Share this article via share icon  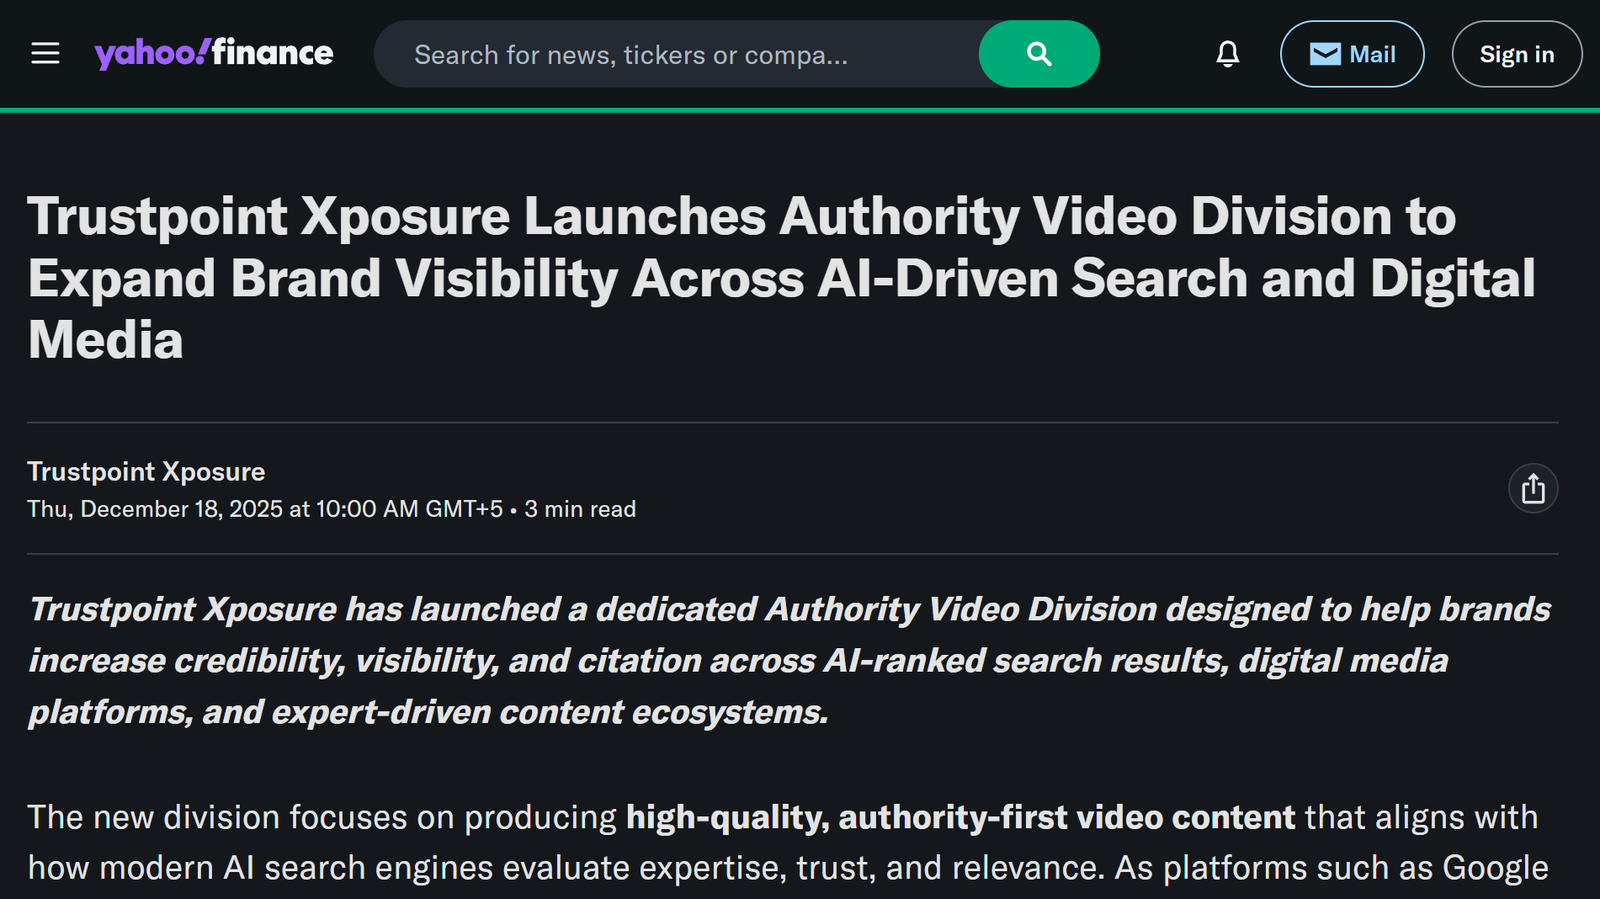pos(1533,489)
